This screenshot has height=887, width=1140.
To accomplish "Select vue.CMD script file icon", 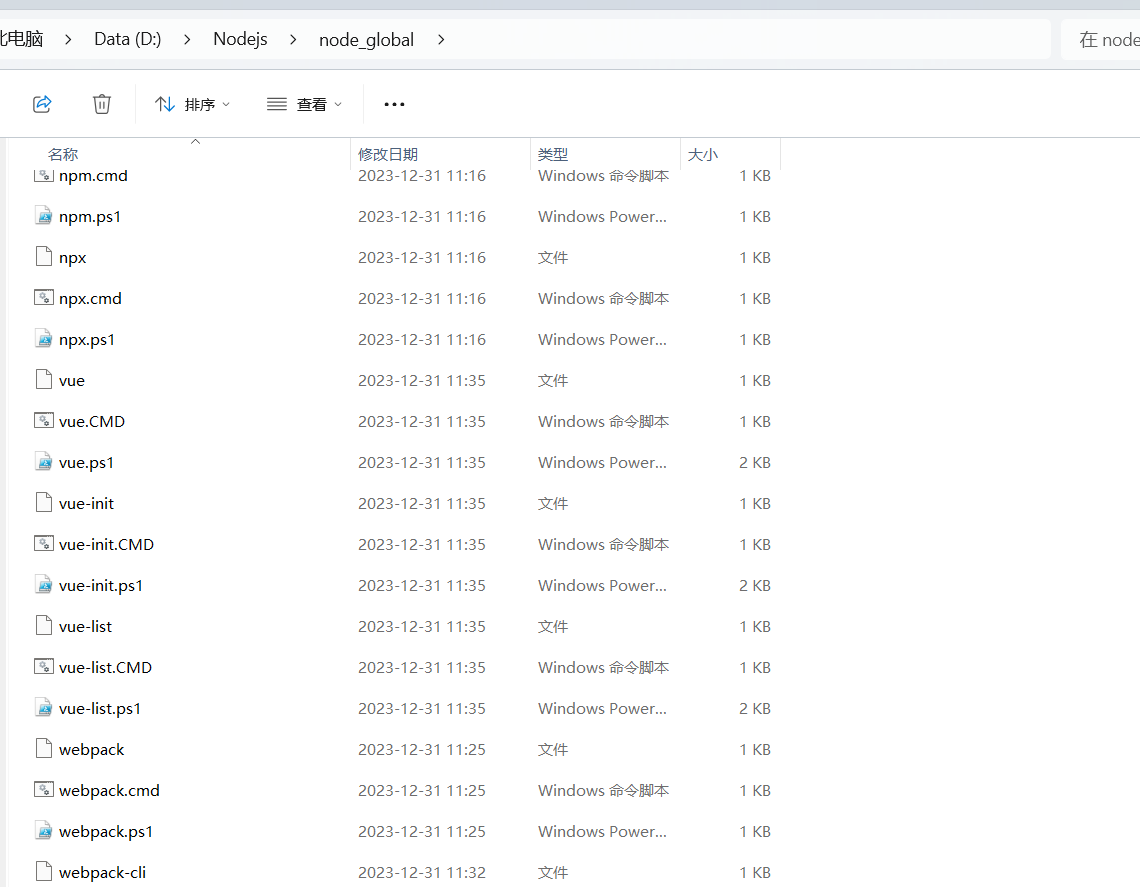I will (44, 420).
